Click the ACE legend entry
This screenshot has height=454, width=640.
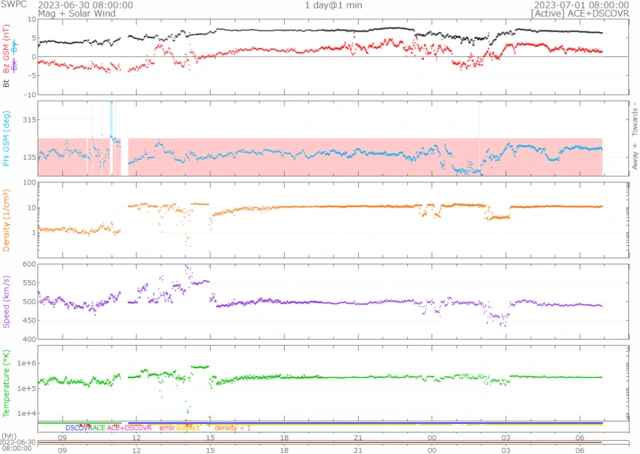pyautogui.click(x=100, y=428)
